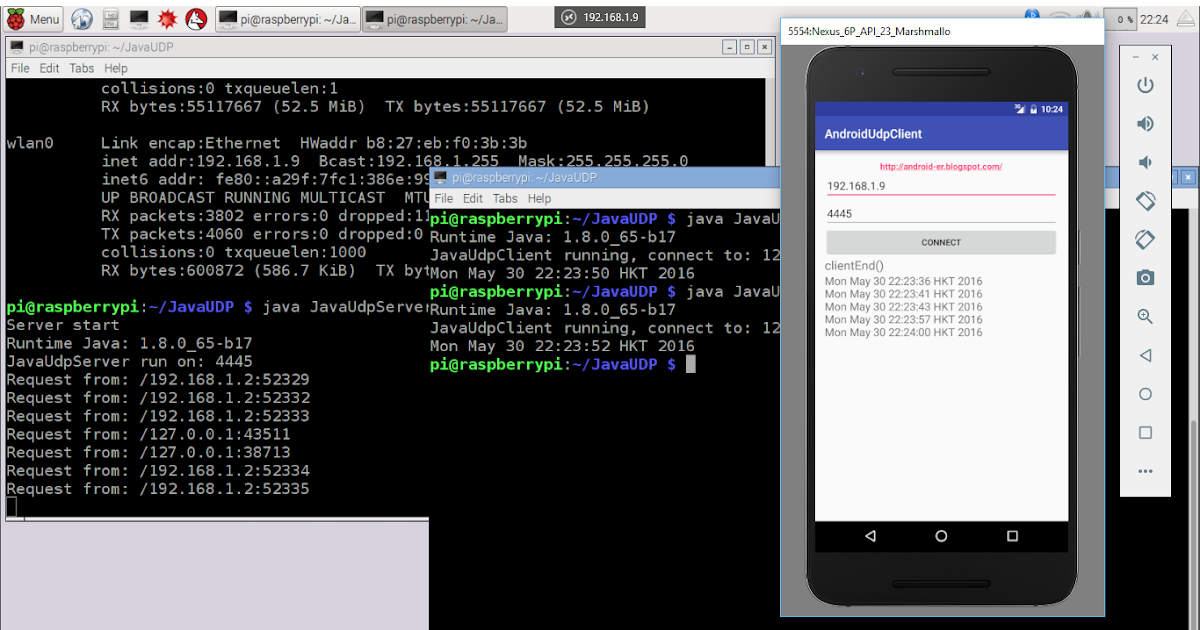
Task: Open the Raspberry Pi Menu button
Action: (33, 18)
